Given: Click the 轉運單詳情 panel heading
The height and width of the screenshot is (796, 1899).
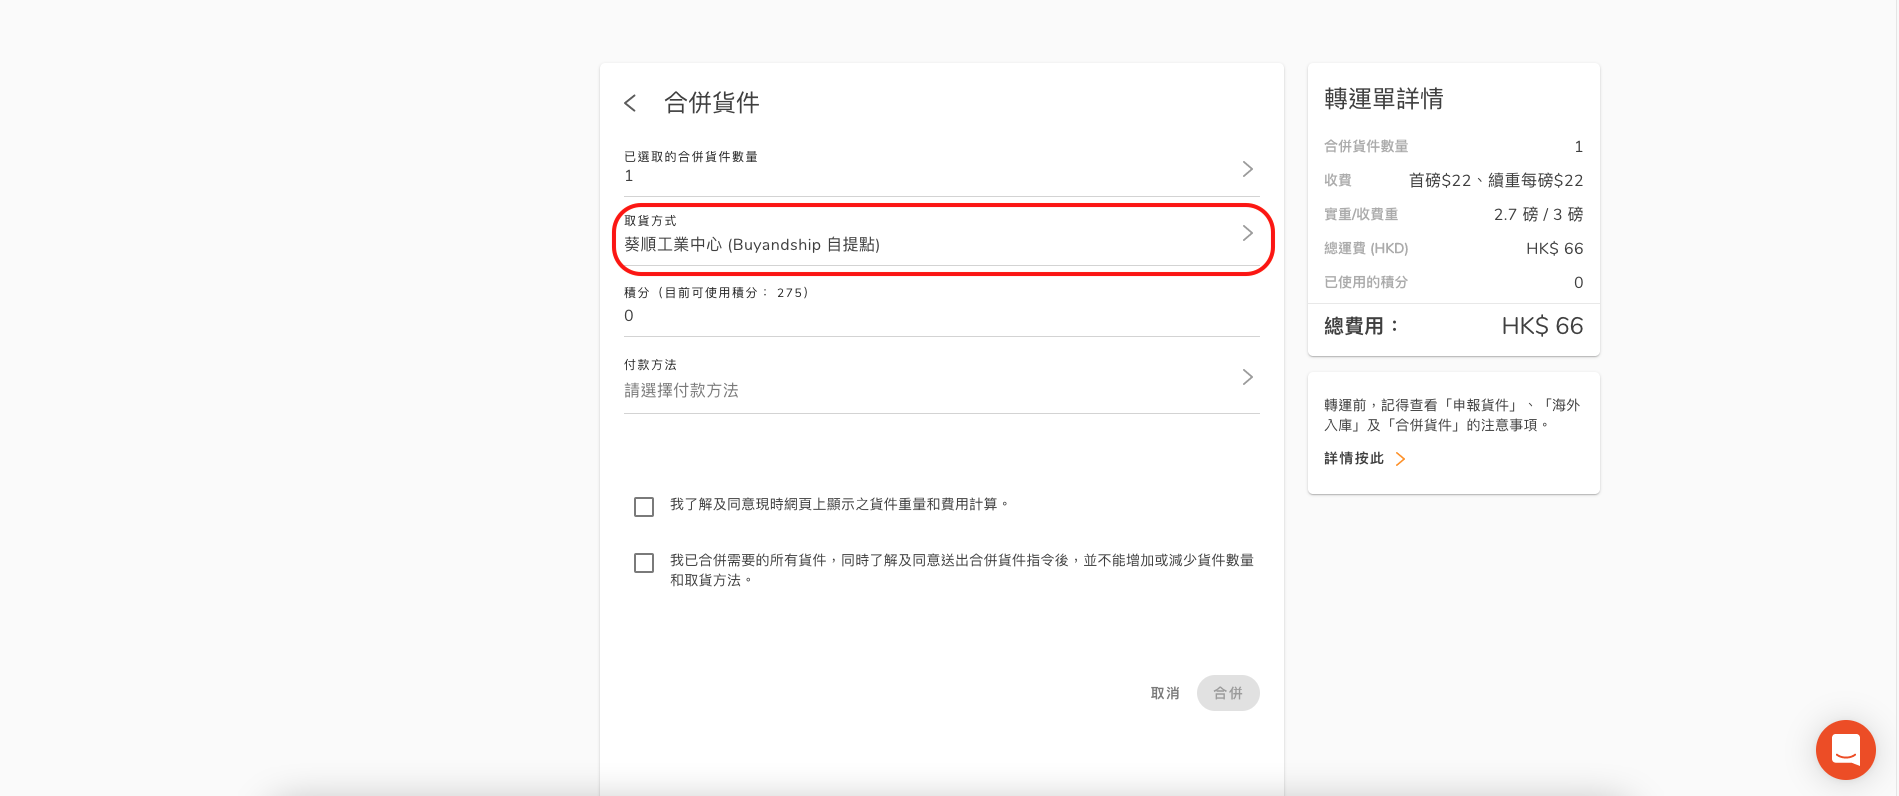Looking at the screenshot, I should pos(1384,99).
